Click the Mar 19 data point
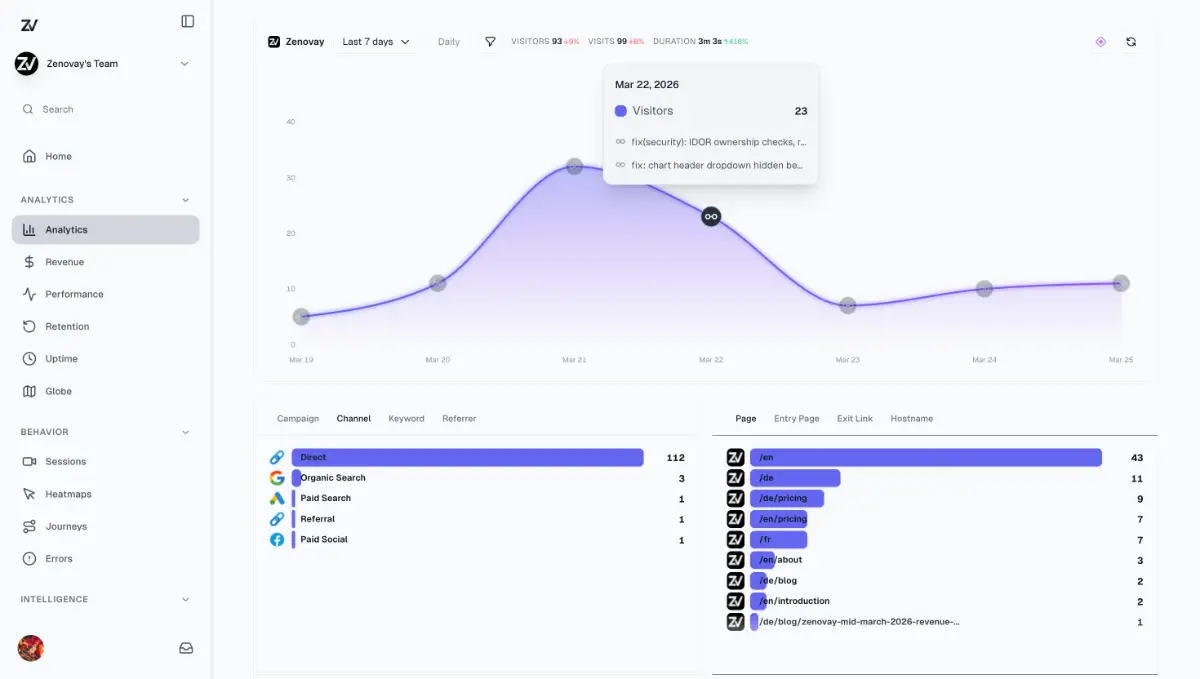1200x679 pixels. tap(301, 317)
